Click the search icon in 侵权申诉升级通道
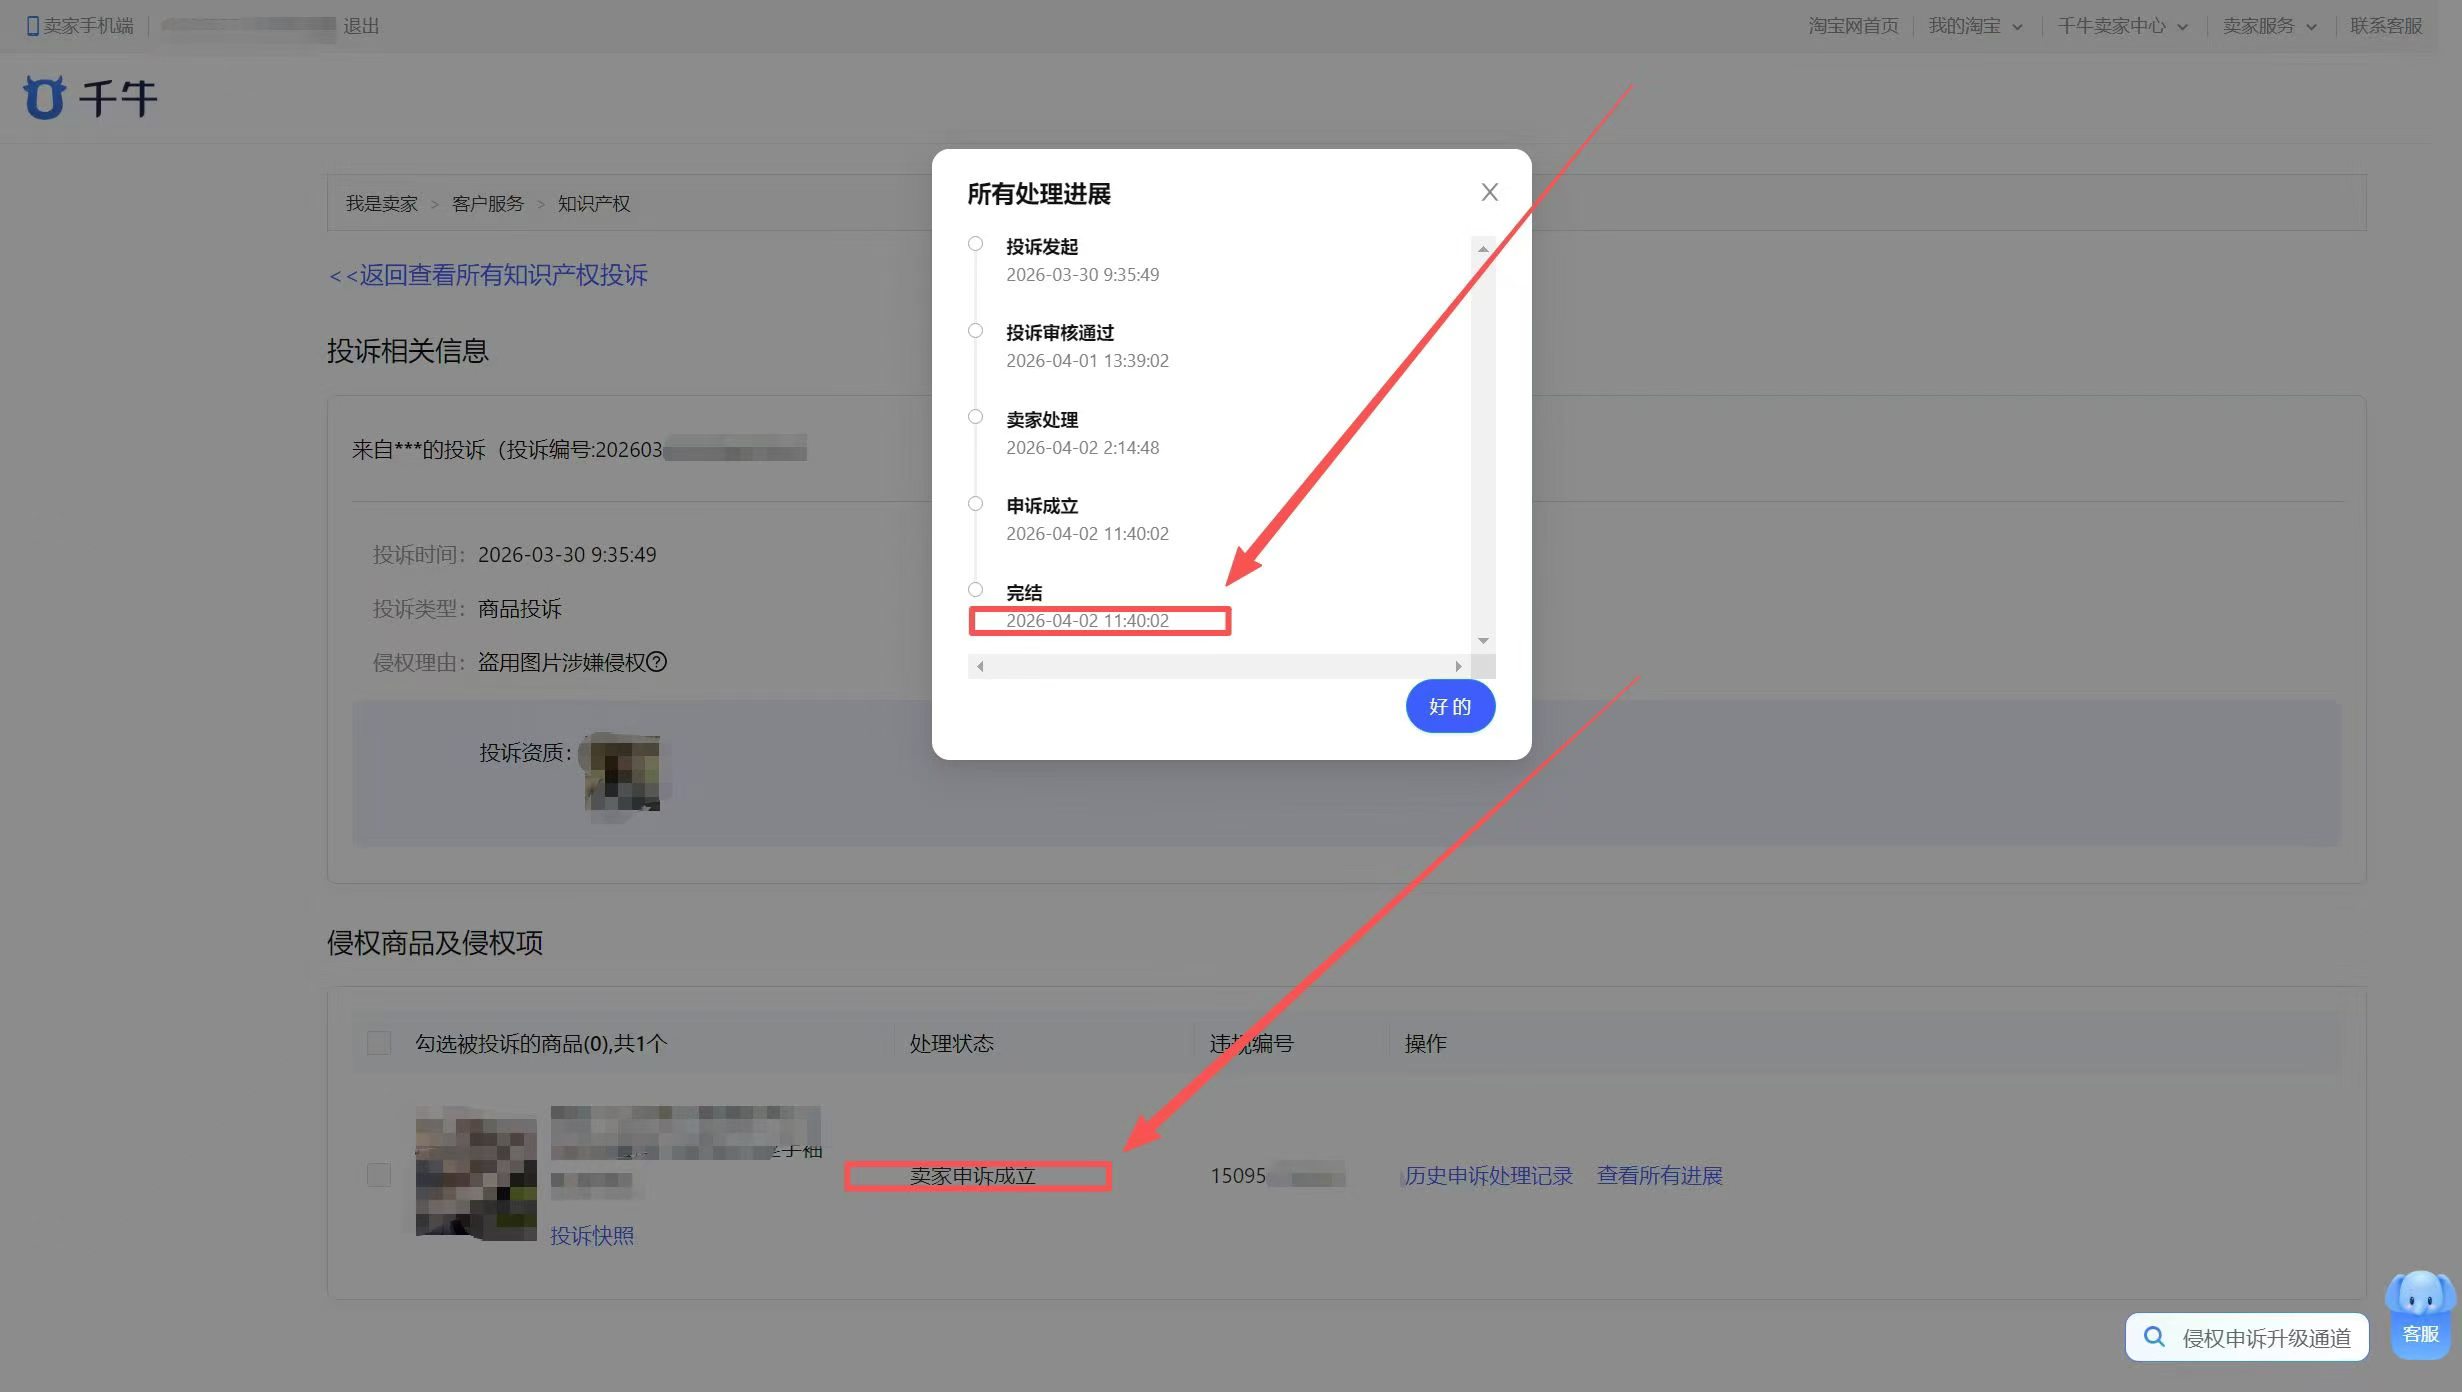Viewport: 2462px width, 1392px height. pyautogui.click(x=2154, y=1337)
